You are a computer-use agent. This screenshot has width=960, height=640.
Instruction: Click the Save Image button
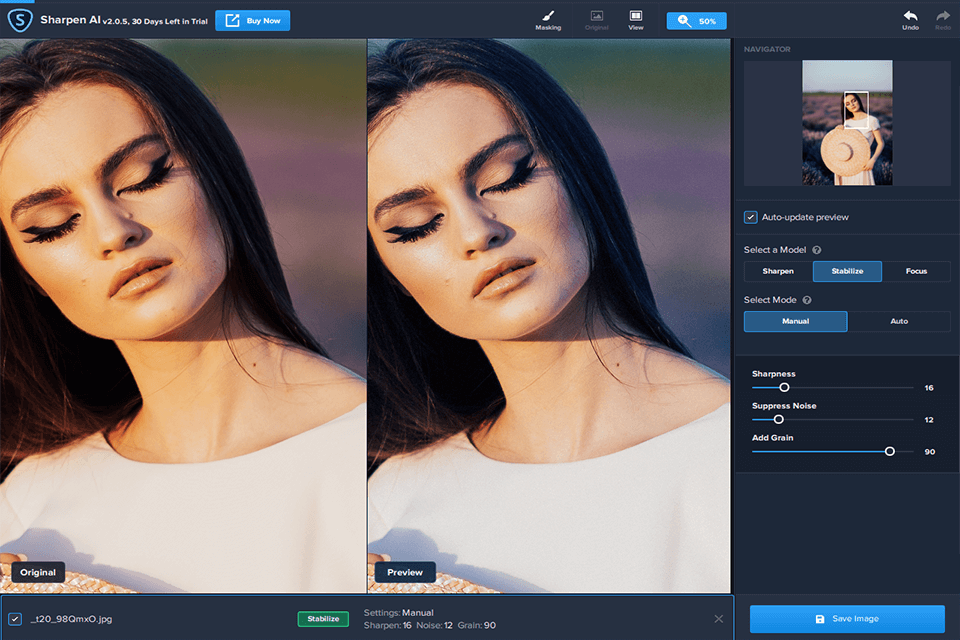(x=846, y=619)
